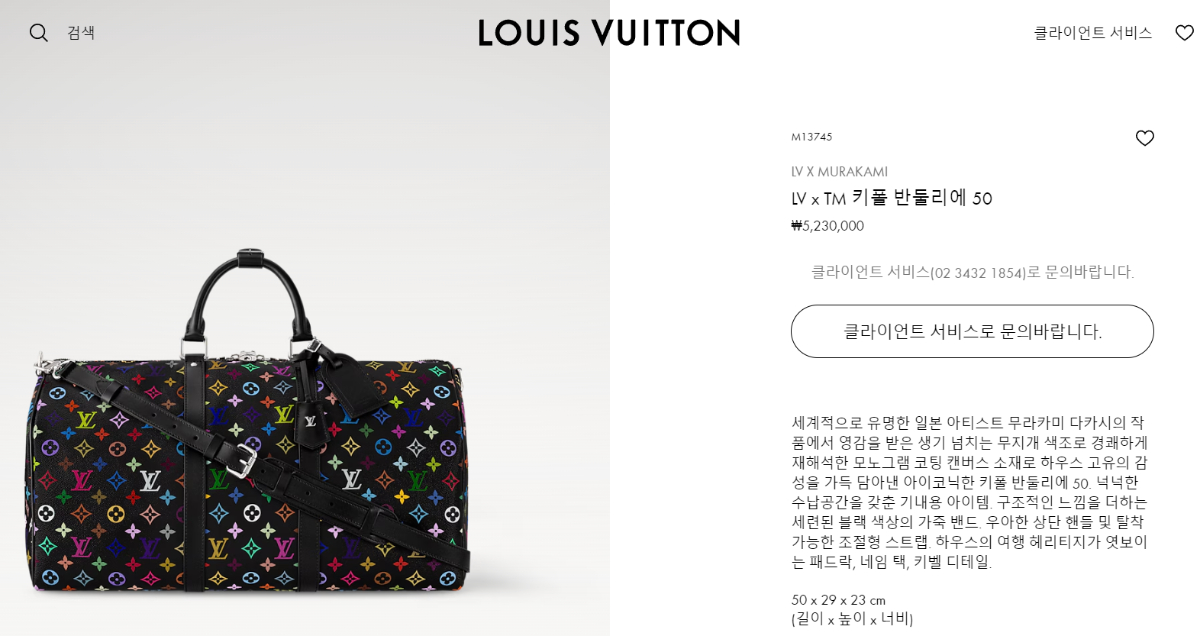The height and width of the screenshot is (636, 1200).
Task: Click the 클라이언트 서비스로 문의바랍니다 button
Action: coord(972,331)
